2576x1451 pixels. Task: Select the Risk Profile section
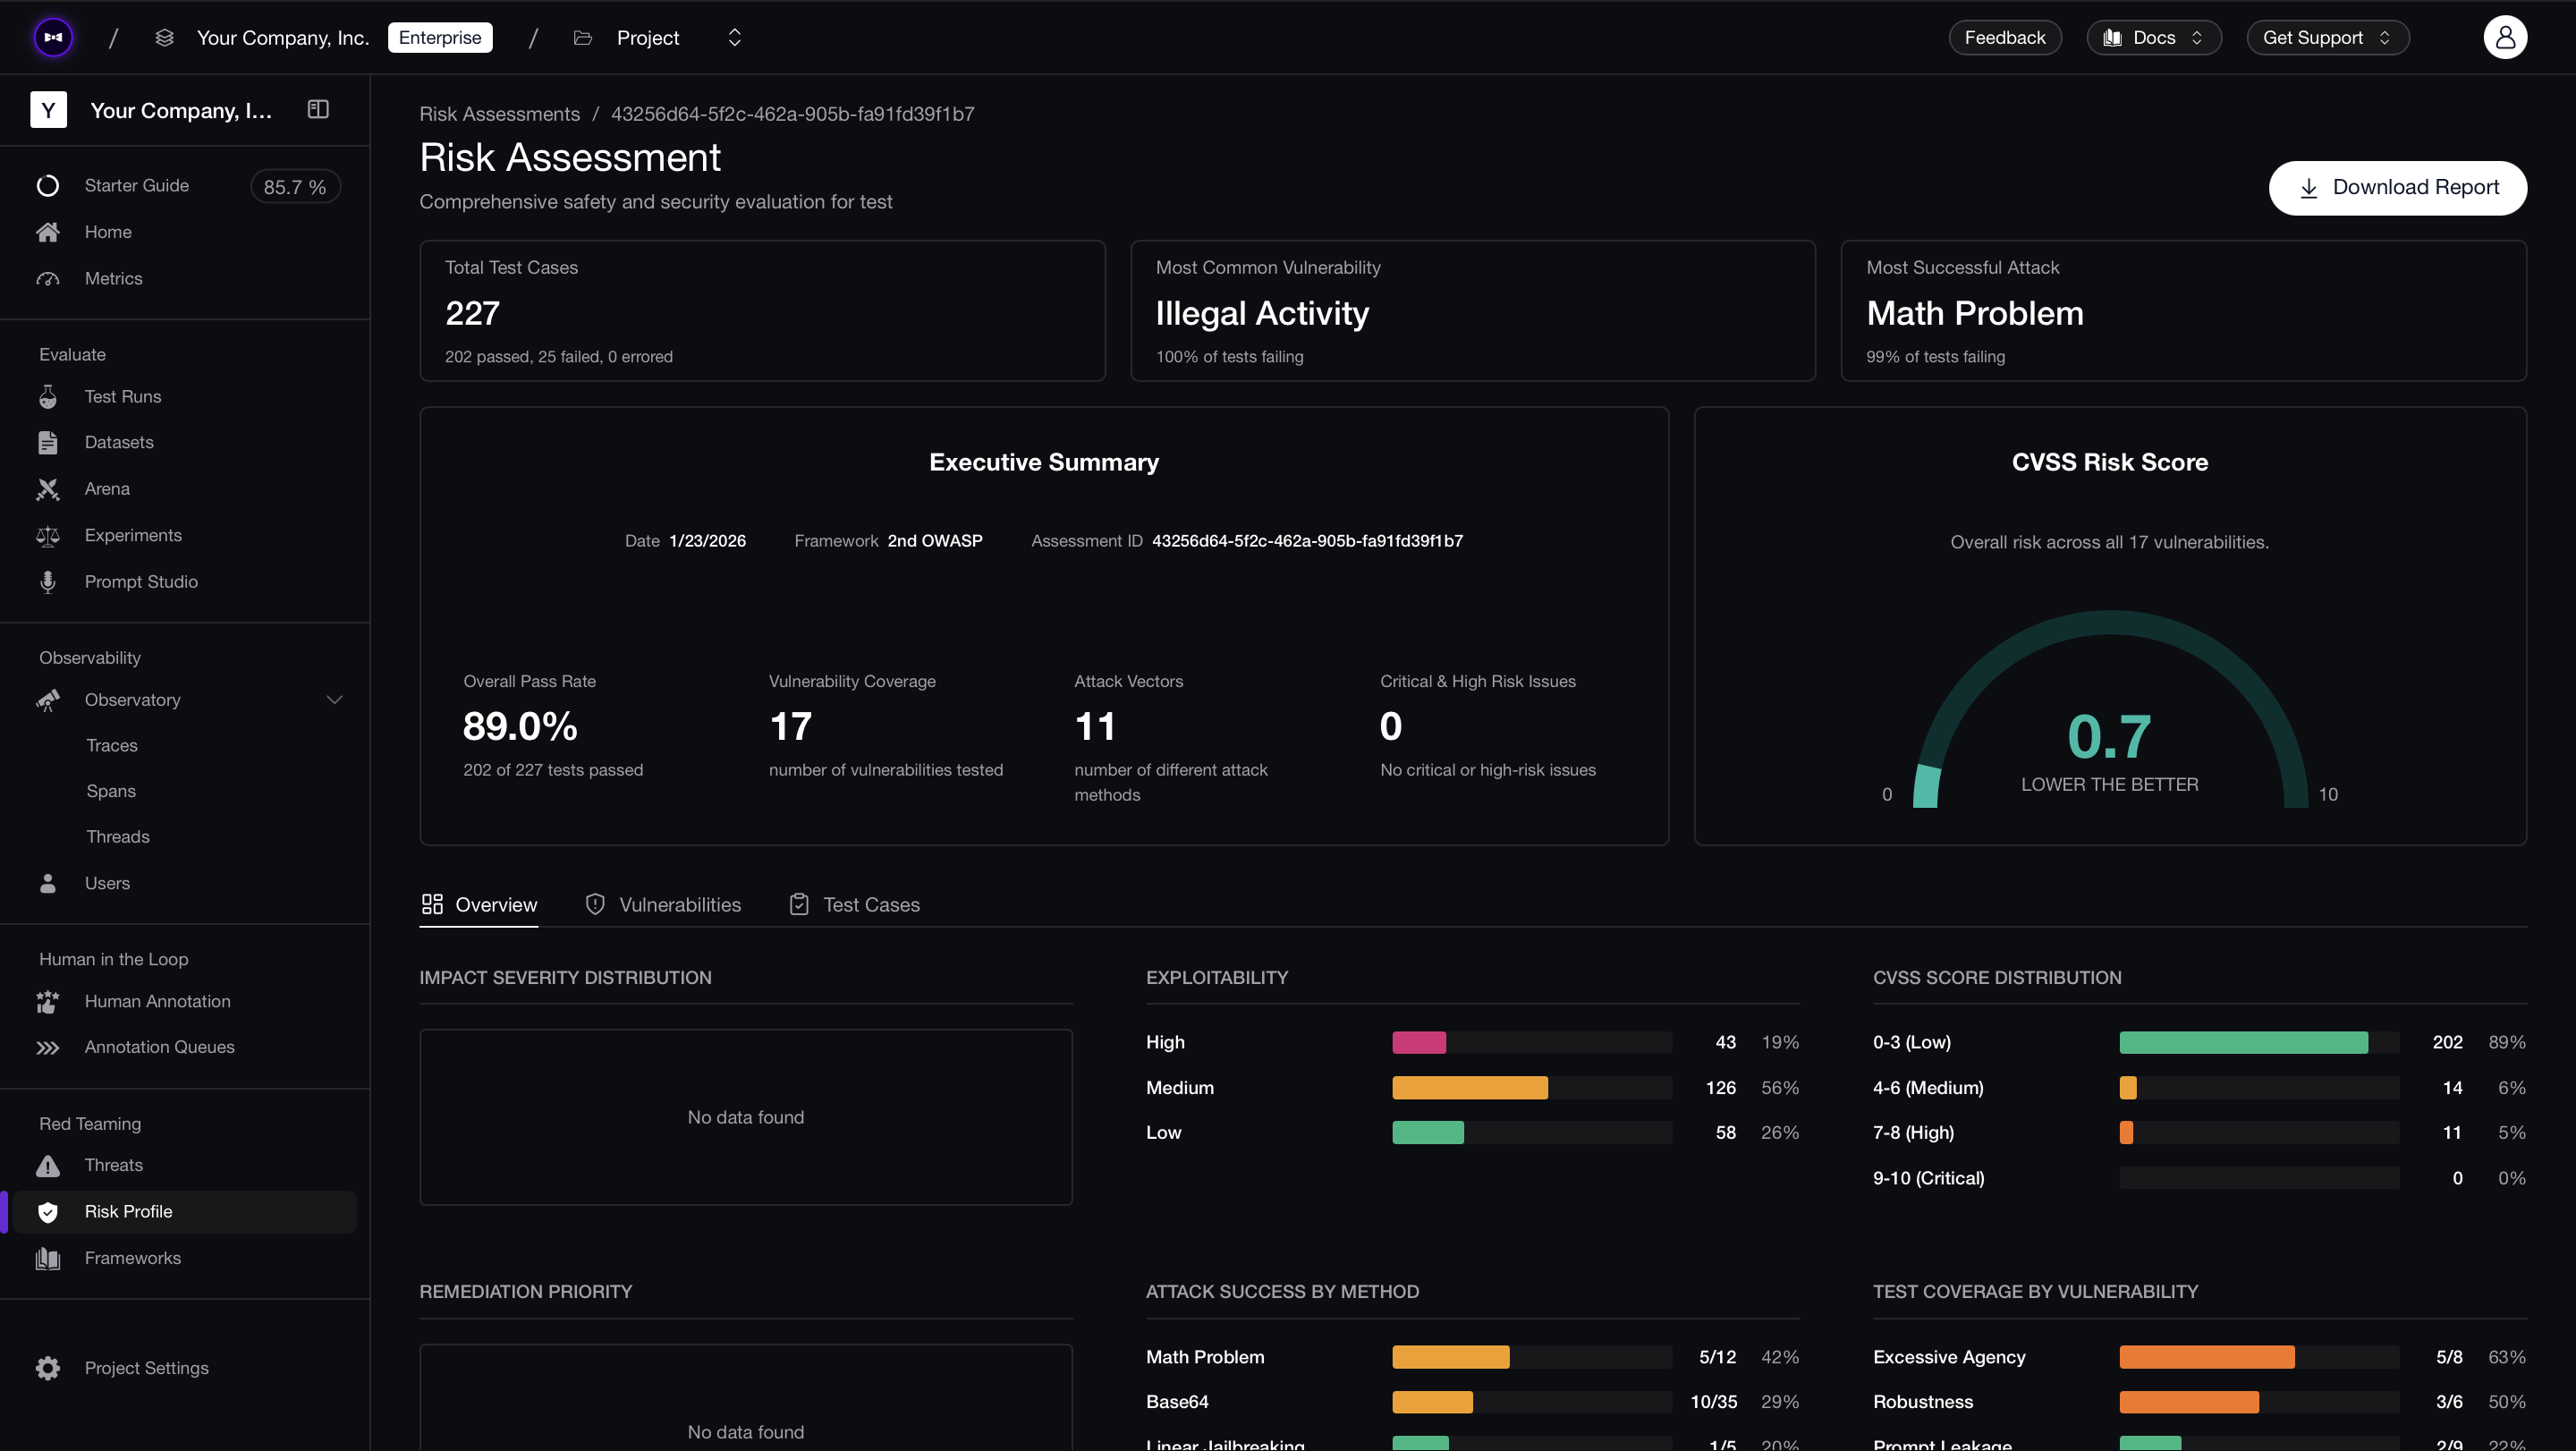[129, 1211]
